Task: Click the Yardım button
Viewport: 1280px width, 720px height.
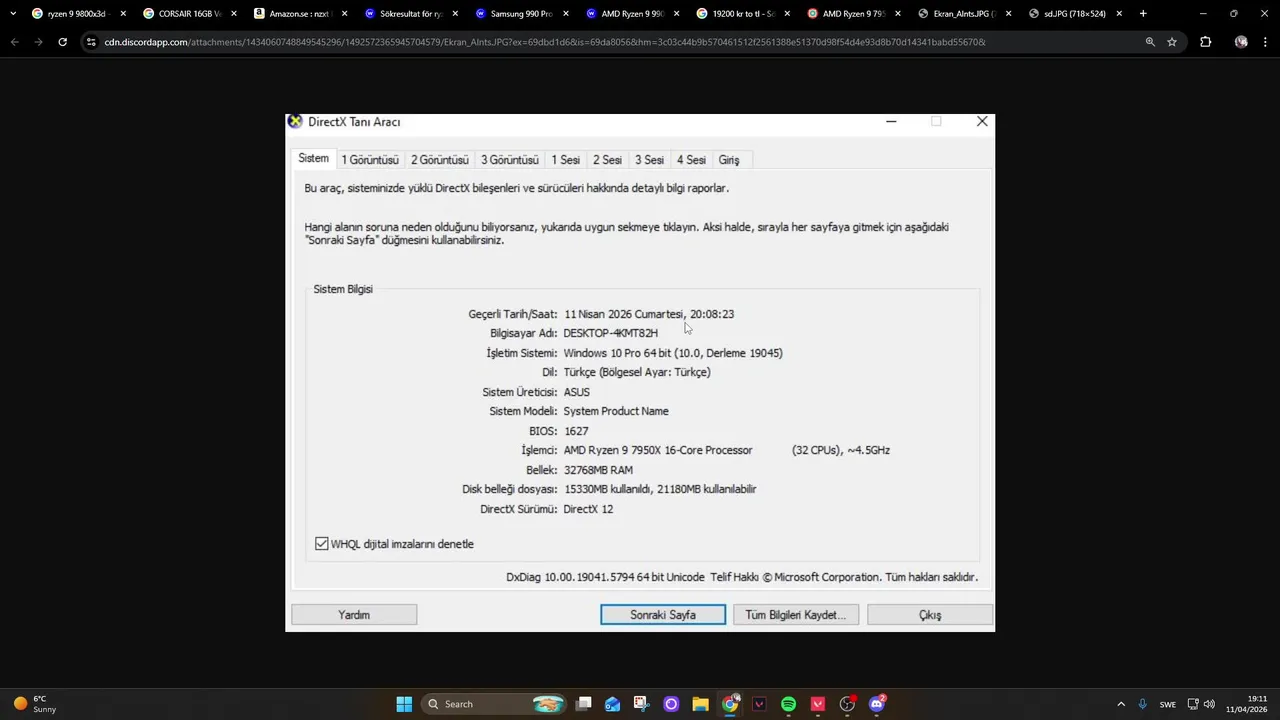Action: pos(354,615)
